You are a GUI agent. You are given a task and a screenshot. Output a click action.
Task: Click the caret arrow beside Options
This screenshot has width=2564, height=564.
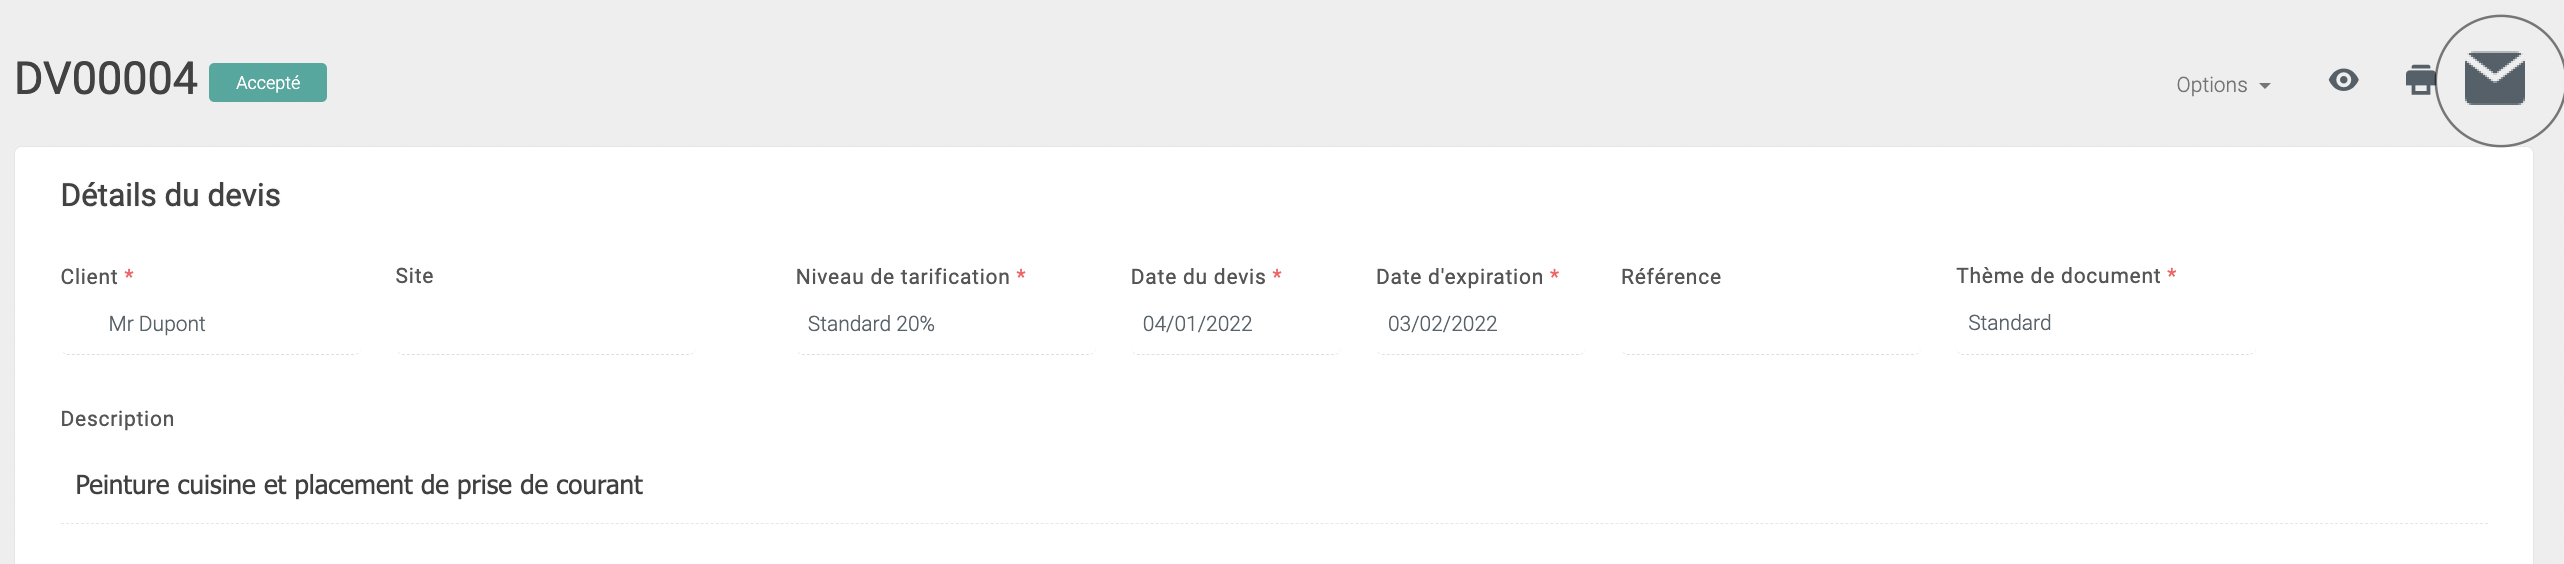click(x=2264, y=86)
